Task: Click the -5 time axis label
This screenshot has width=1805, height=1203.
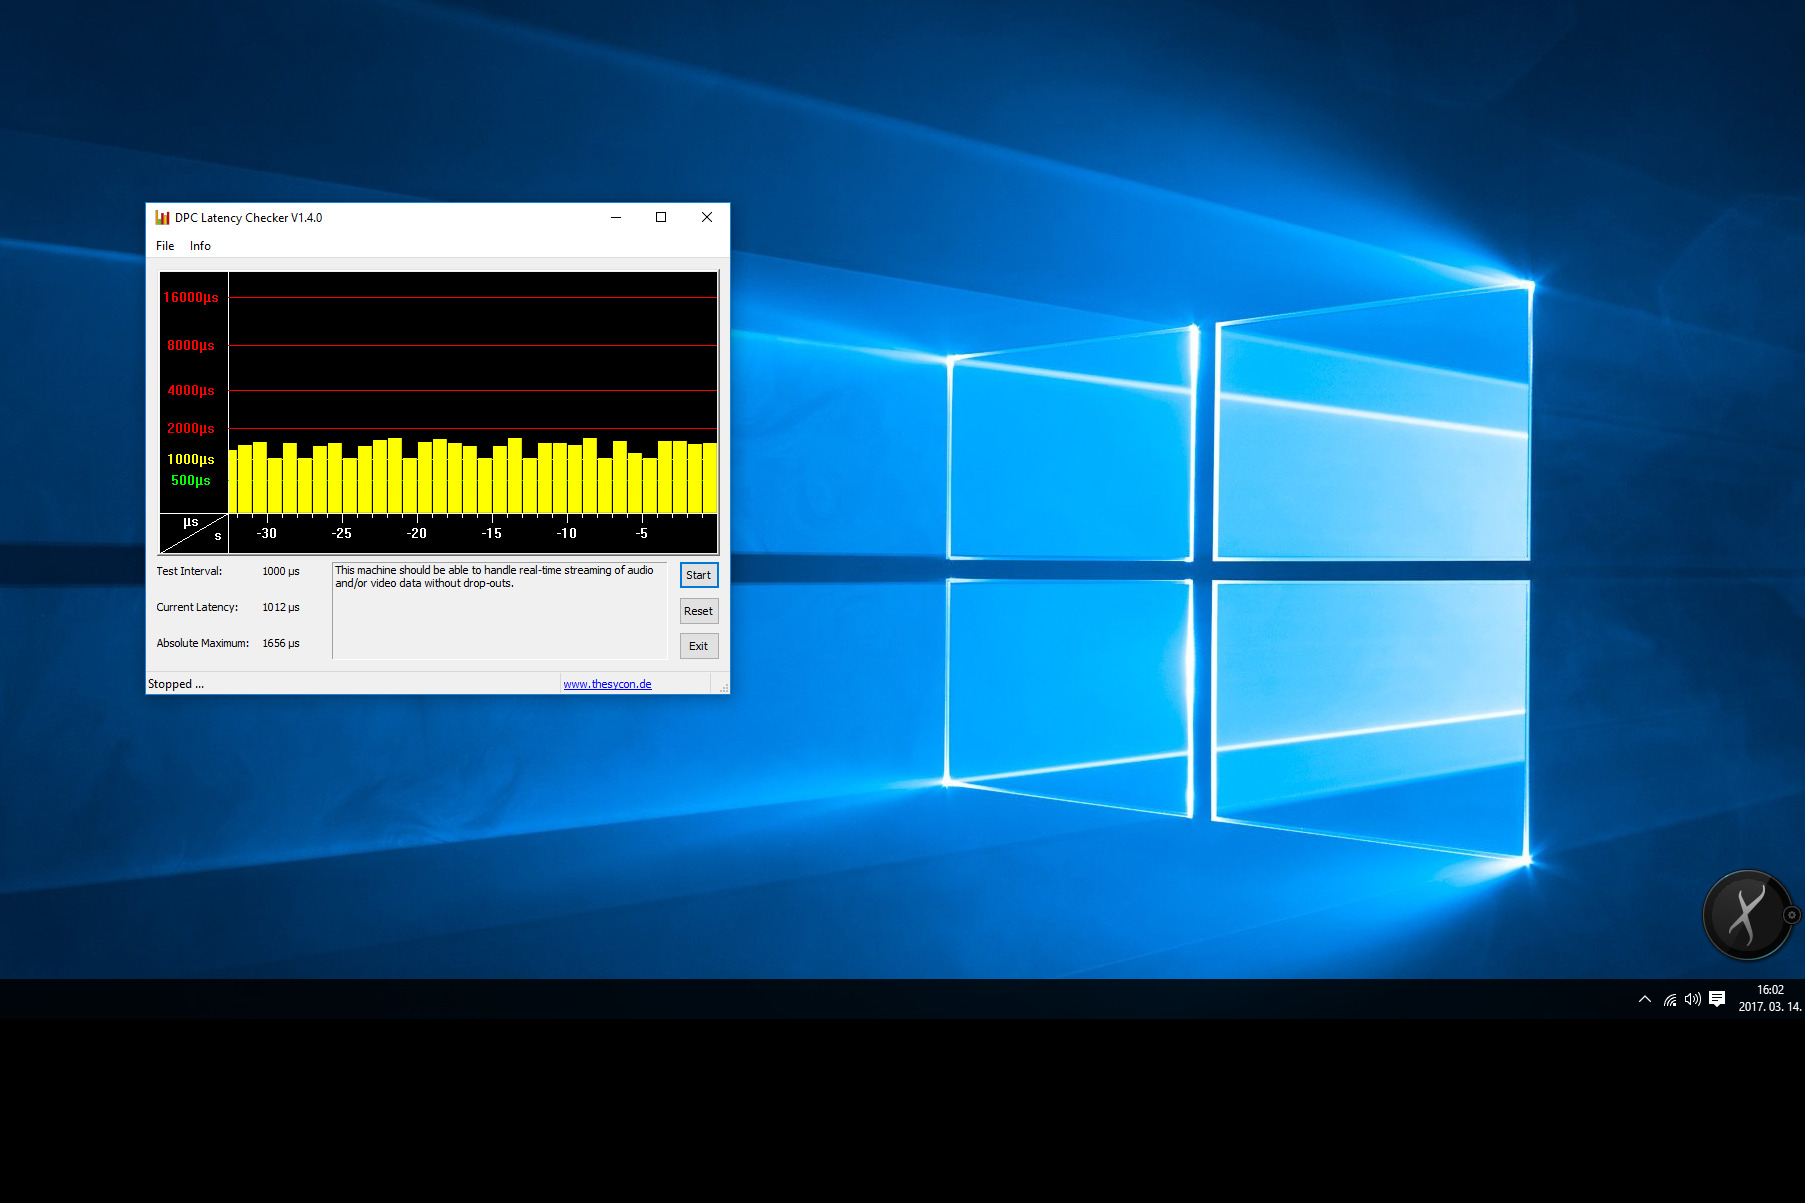Action: pyautogui.click(x=641, y=533)
